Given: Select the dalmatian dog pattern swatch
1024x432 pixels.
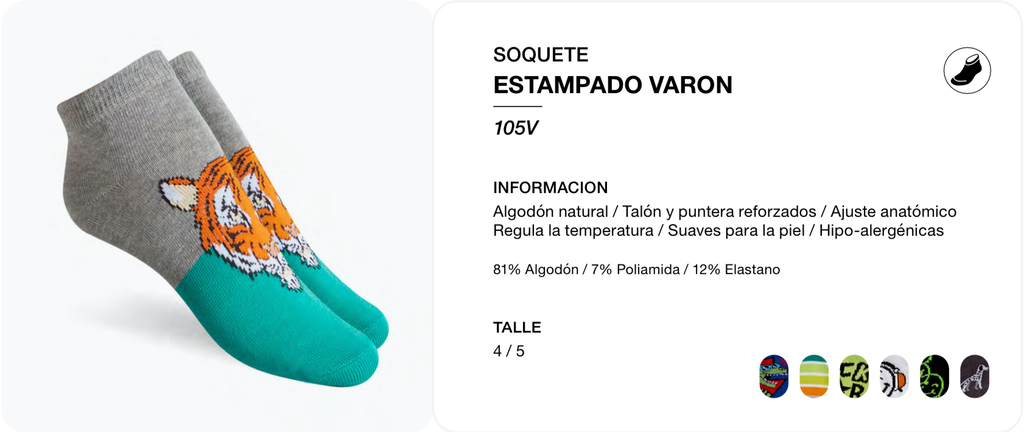Looking at the screenshot, I should [x=974, y=377].
